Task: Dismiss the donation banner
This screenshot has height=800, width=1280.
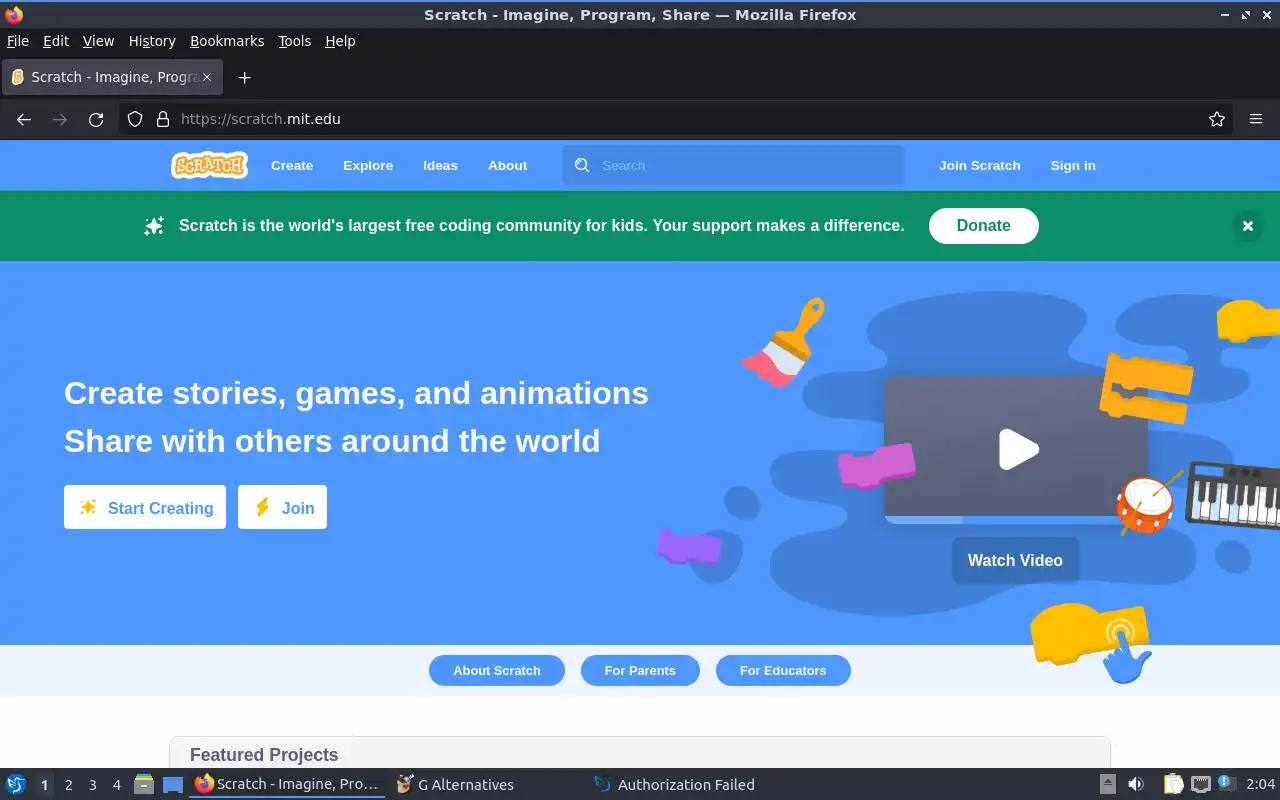Action: (1247, 226)
